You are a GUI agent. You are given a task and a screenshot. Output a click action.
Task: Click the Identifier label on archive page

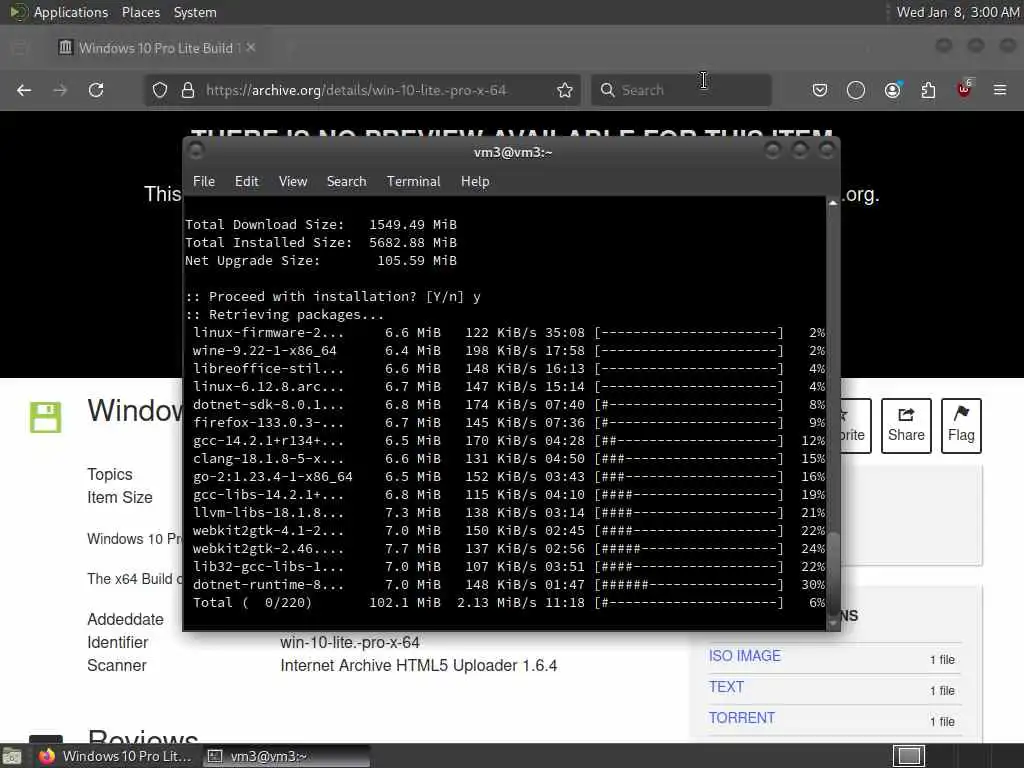click(118, 643)
